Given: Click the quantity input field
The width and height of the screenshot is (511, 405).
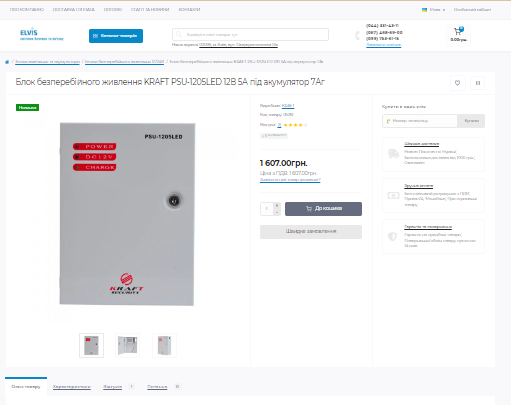Looking at the screenshot, I should (267, 209).
